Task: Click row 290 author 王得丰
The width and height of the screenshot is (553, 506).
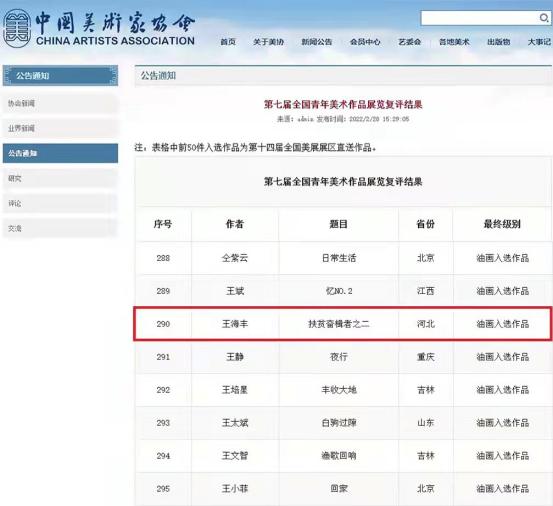Action: 235,324
